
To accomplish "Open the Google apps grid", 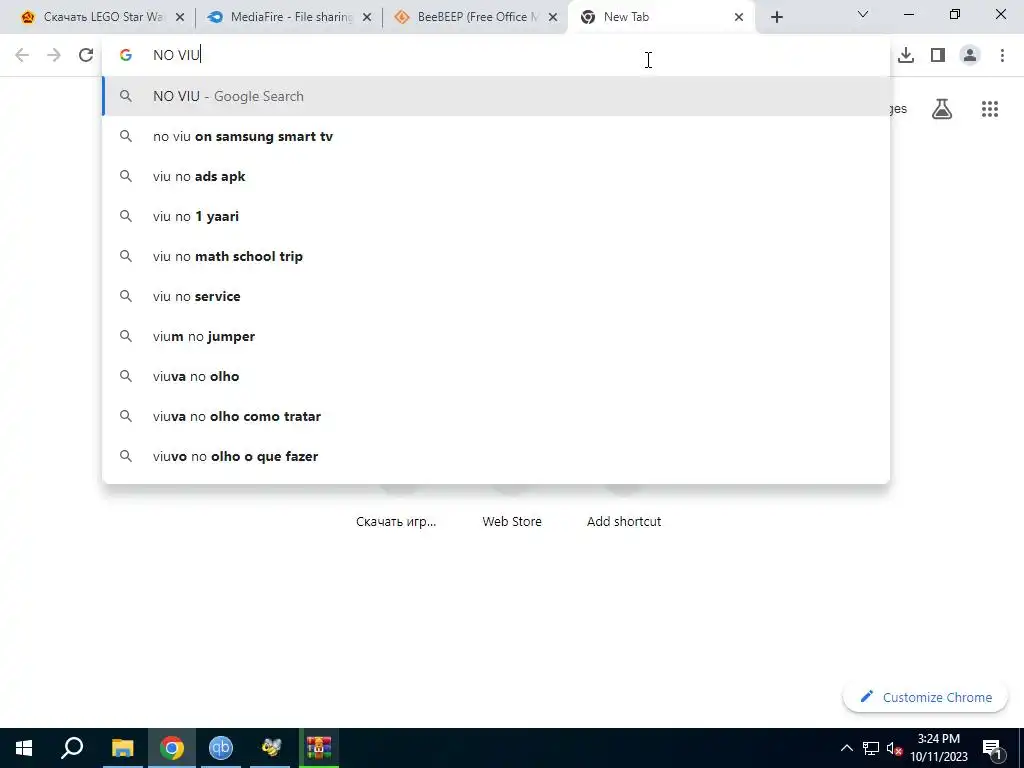I will (x=989, y=109).
